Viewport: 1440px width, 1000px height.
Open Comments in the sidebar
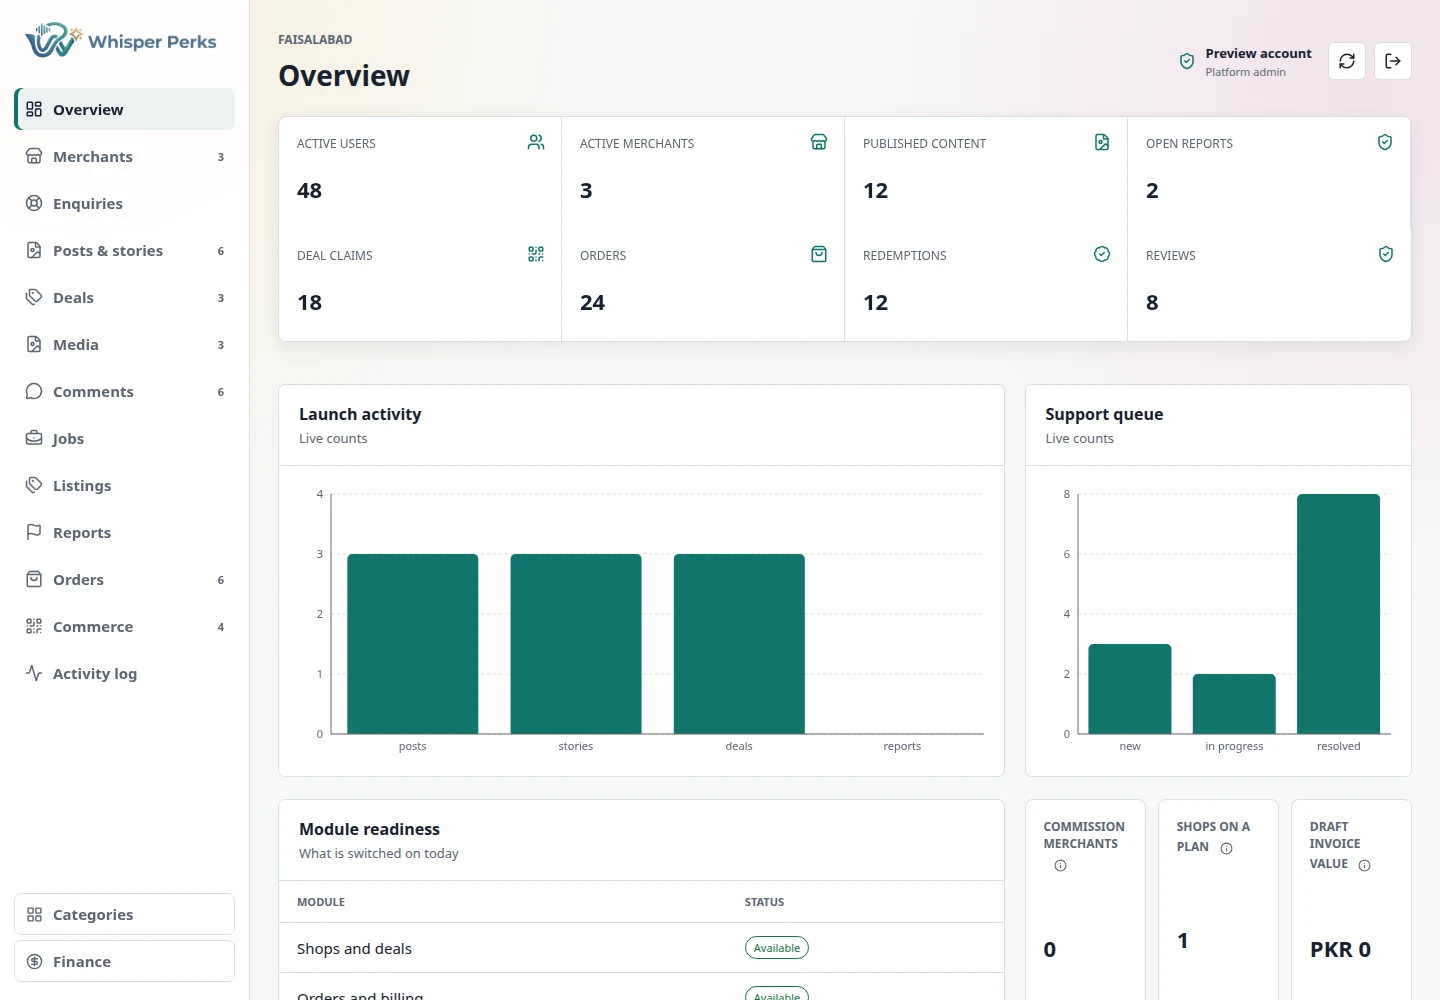(x=125, y=391)
